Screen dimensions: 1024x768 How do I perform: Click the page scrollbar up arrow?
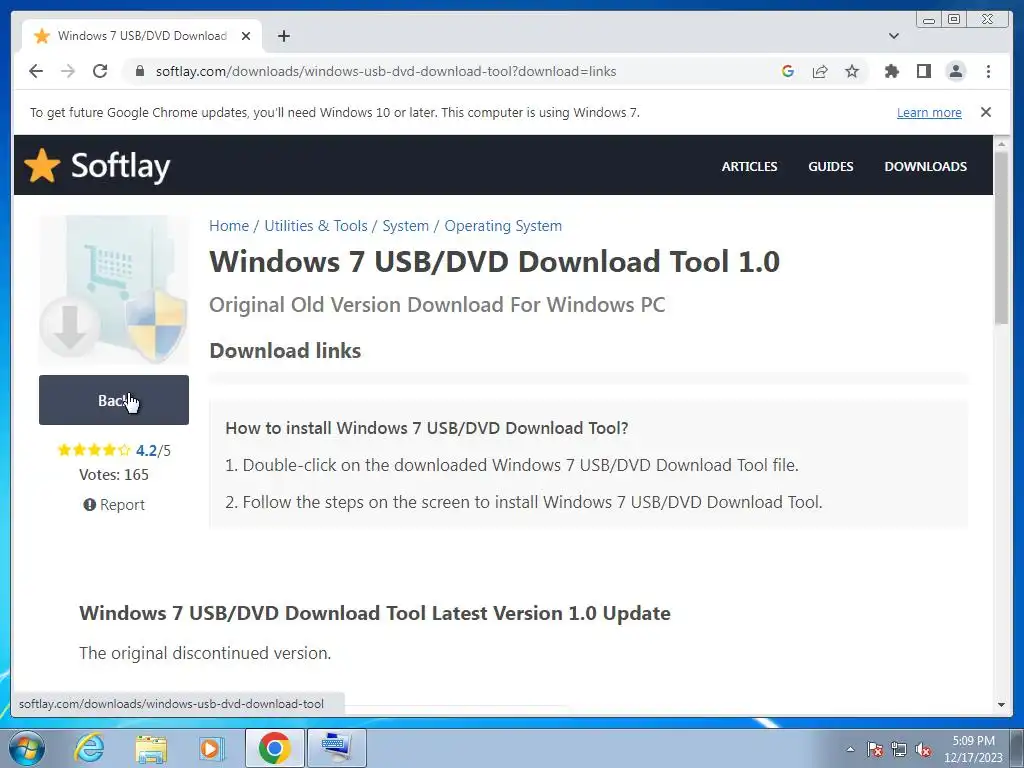click(x=1001, y=143)
